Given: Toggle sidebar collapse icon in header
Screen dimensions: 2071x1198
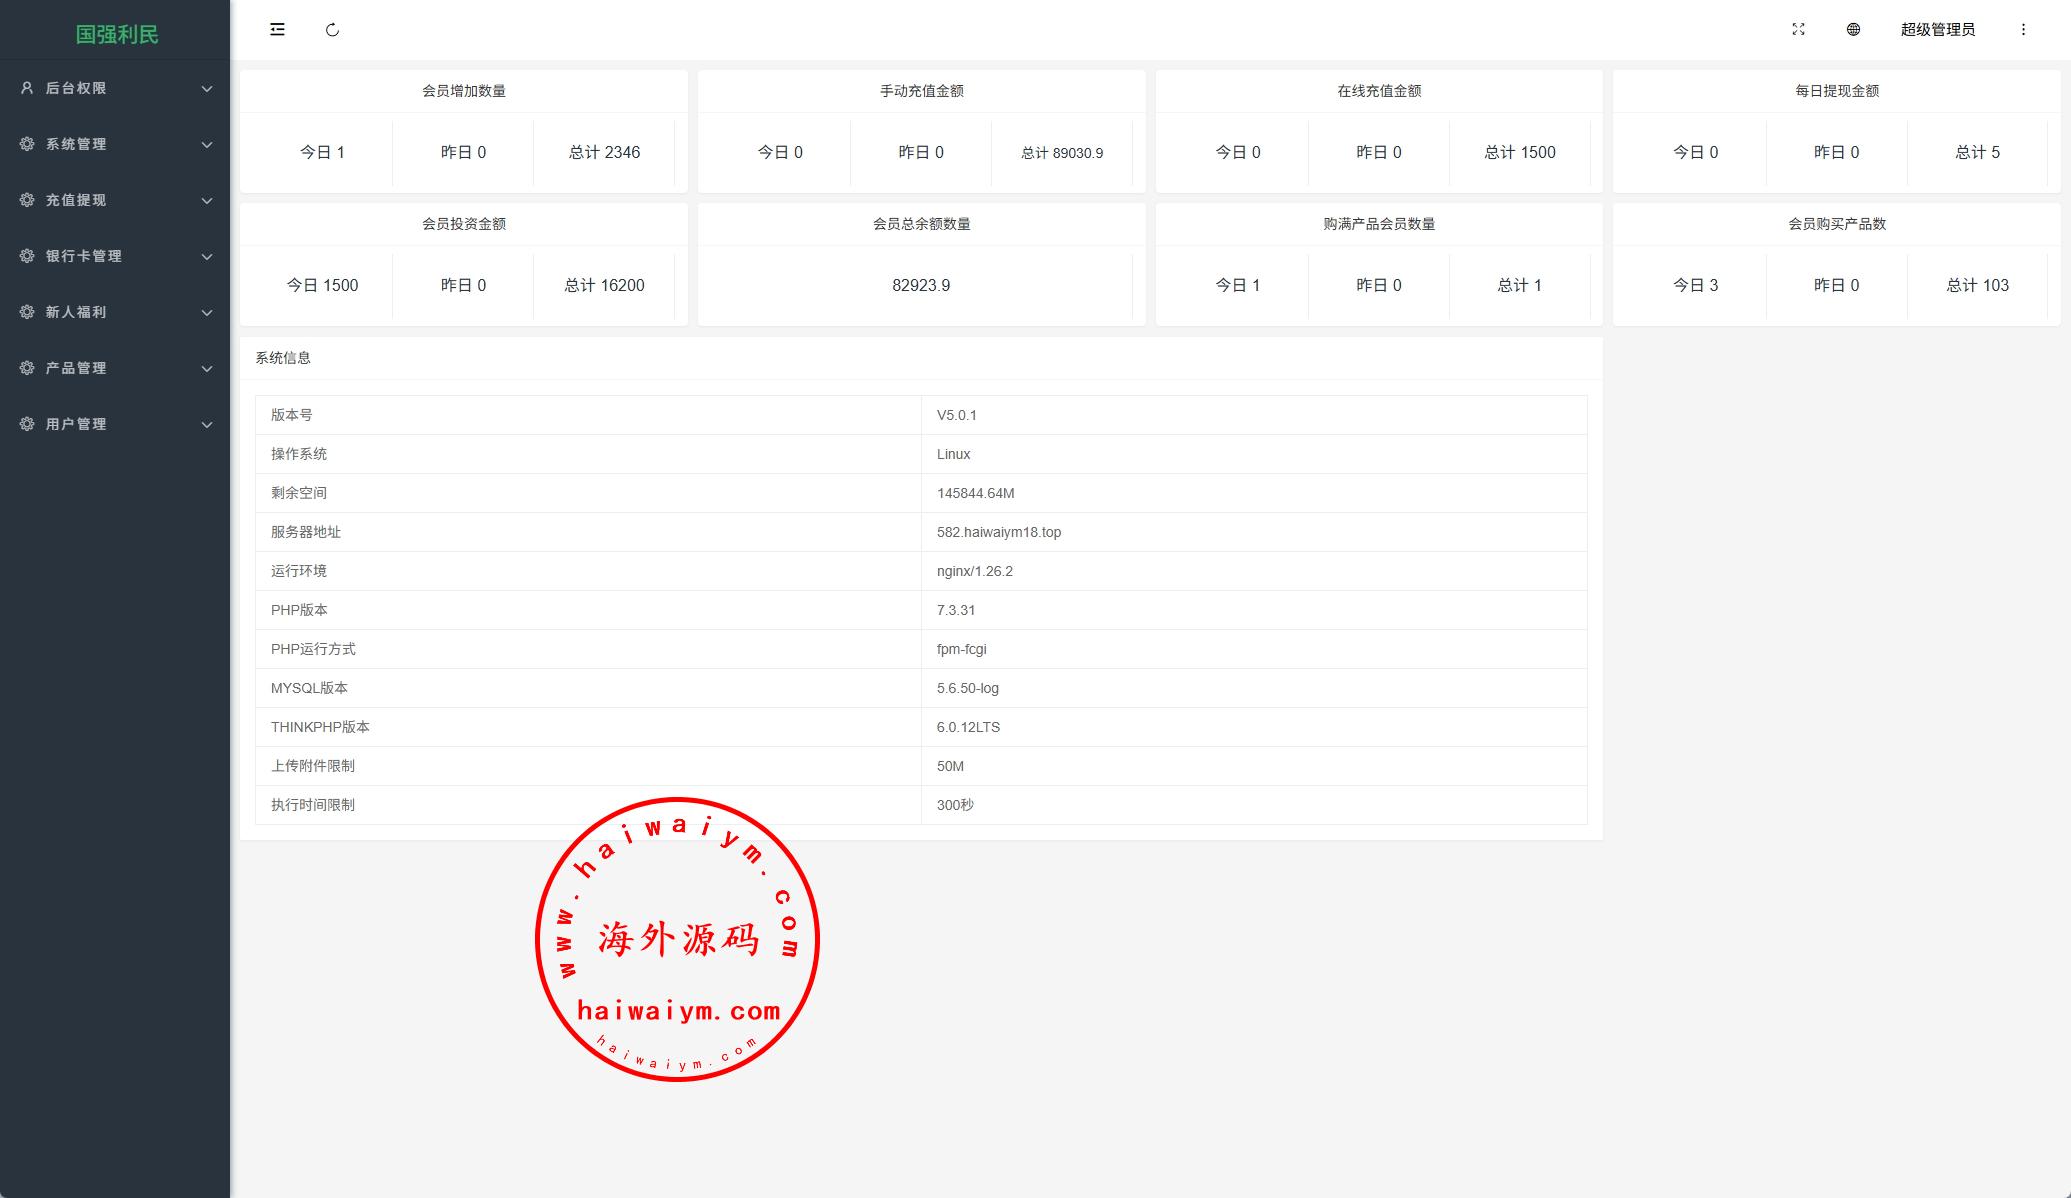Looking at the screenshot, I should 277,30.
